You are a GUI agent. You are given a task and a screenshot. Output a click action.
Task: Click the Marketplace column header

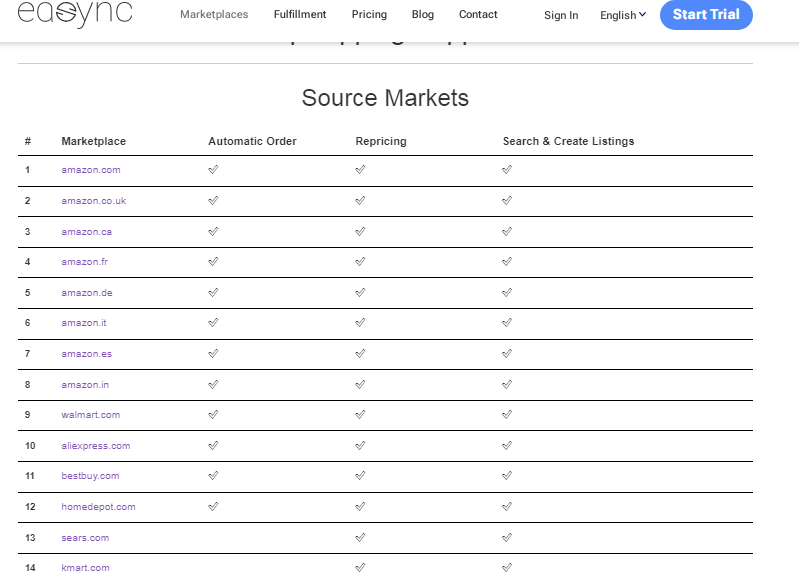click(94, 141)
